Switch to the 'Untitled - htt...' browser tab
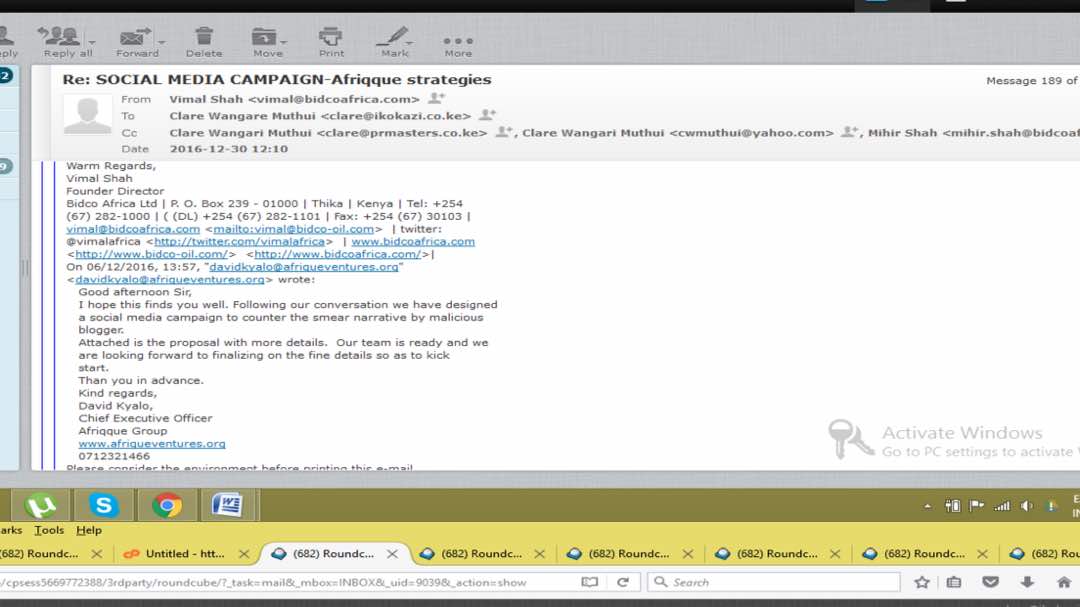The width and height of the screenshot is (1080, 607). (183, 554)
